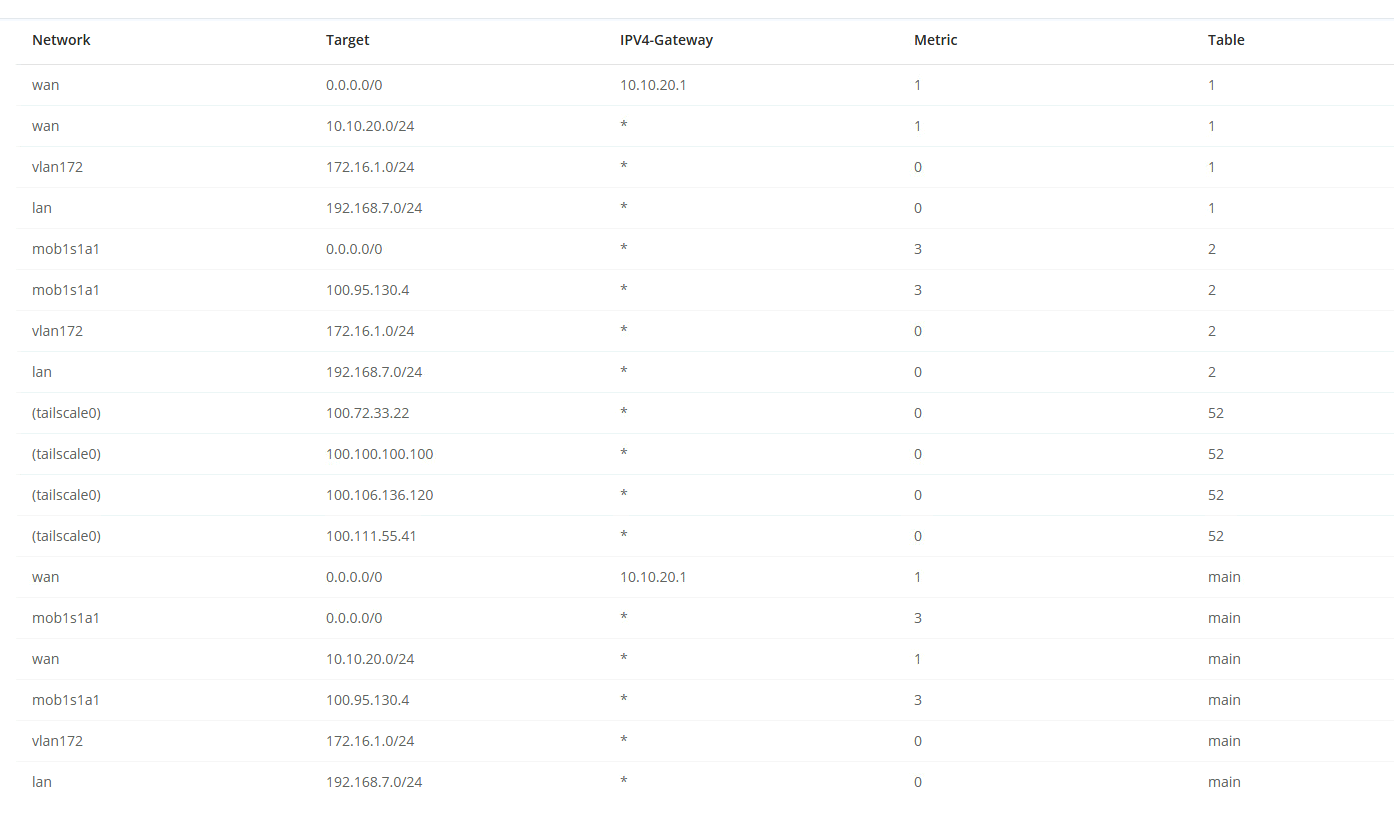Click the last row's main table cell
The image size is (1394, 828).
pos(1224,782)
